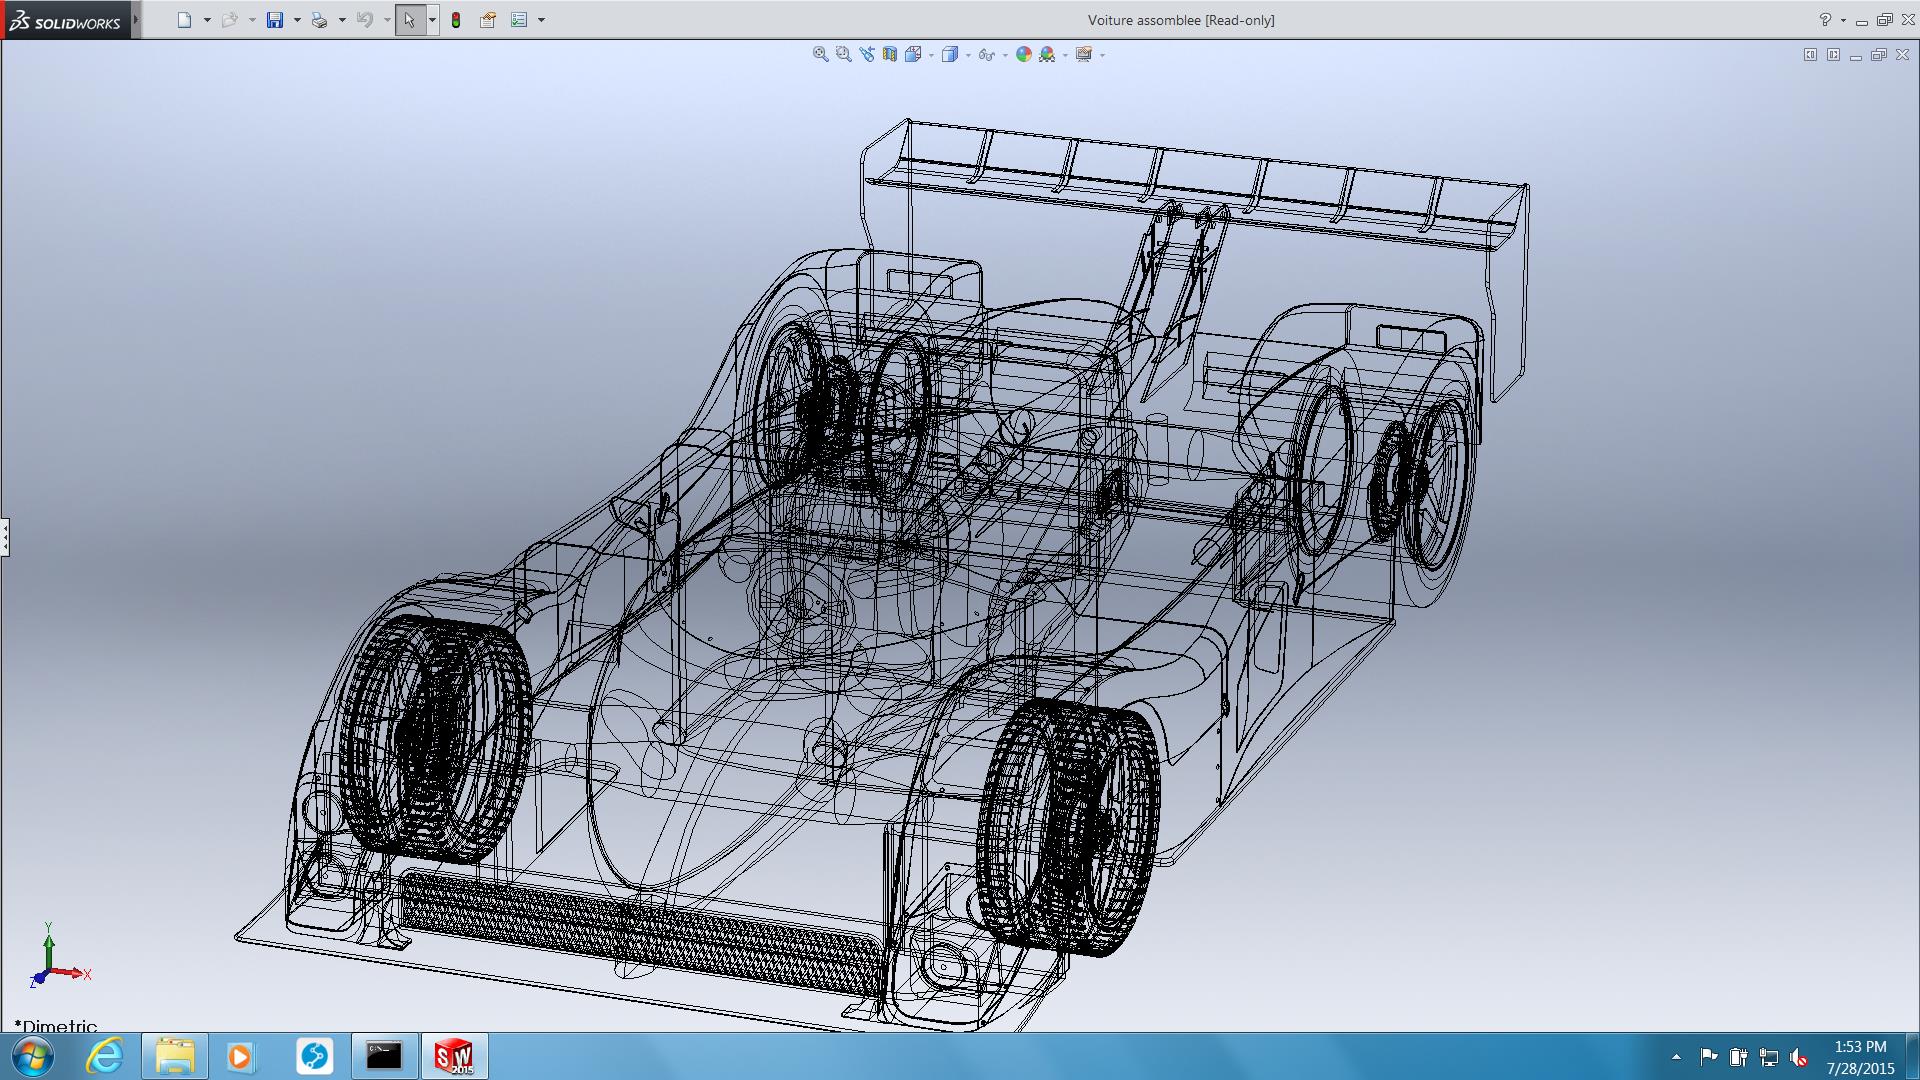Open the View Settings monitor dropdown

[1101, 55]
